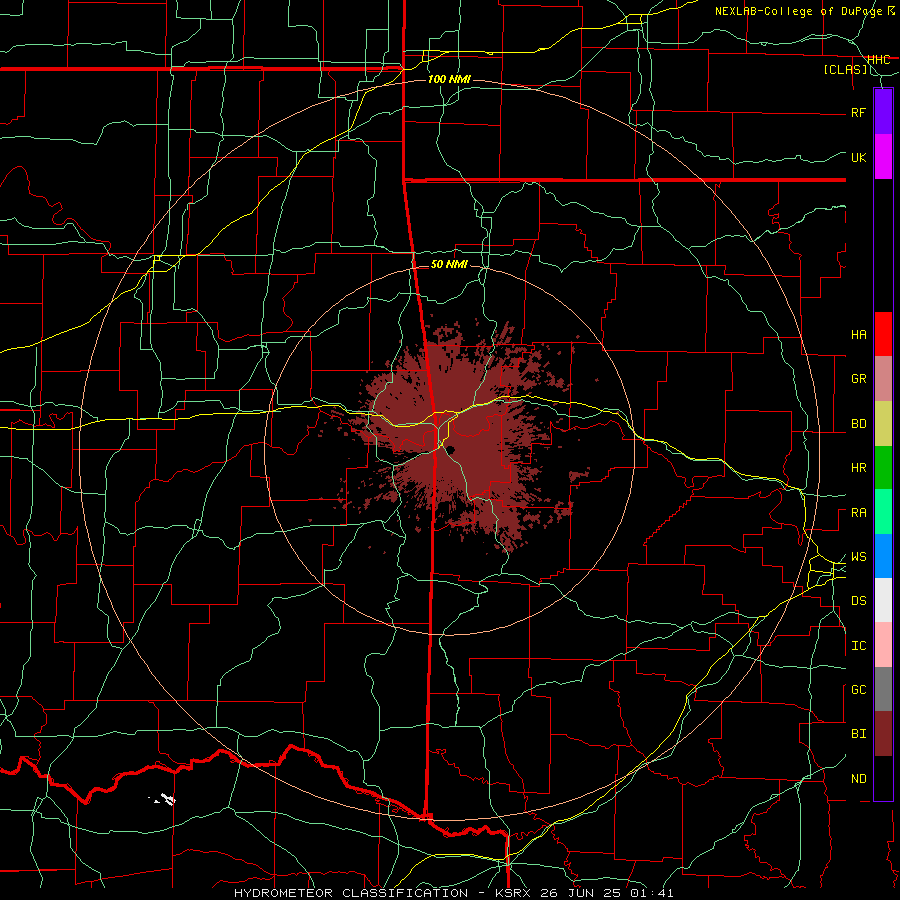The height and width of the screenshot is (900, 900).
Task: Click the magenta UK legend color block
Action: (x=883, y=157)
